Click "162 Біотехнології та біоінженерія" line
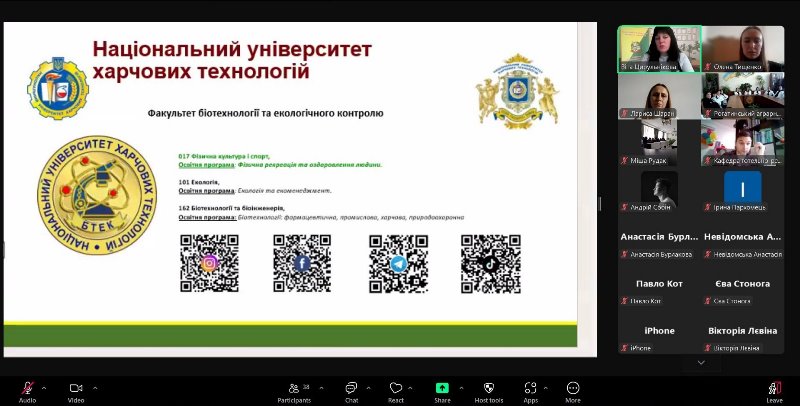The width and height of the screenshot is (800, 406). click(232, 208)
